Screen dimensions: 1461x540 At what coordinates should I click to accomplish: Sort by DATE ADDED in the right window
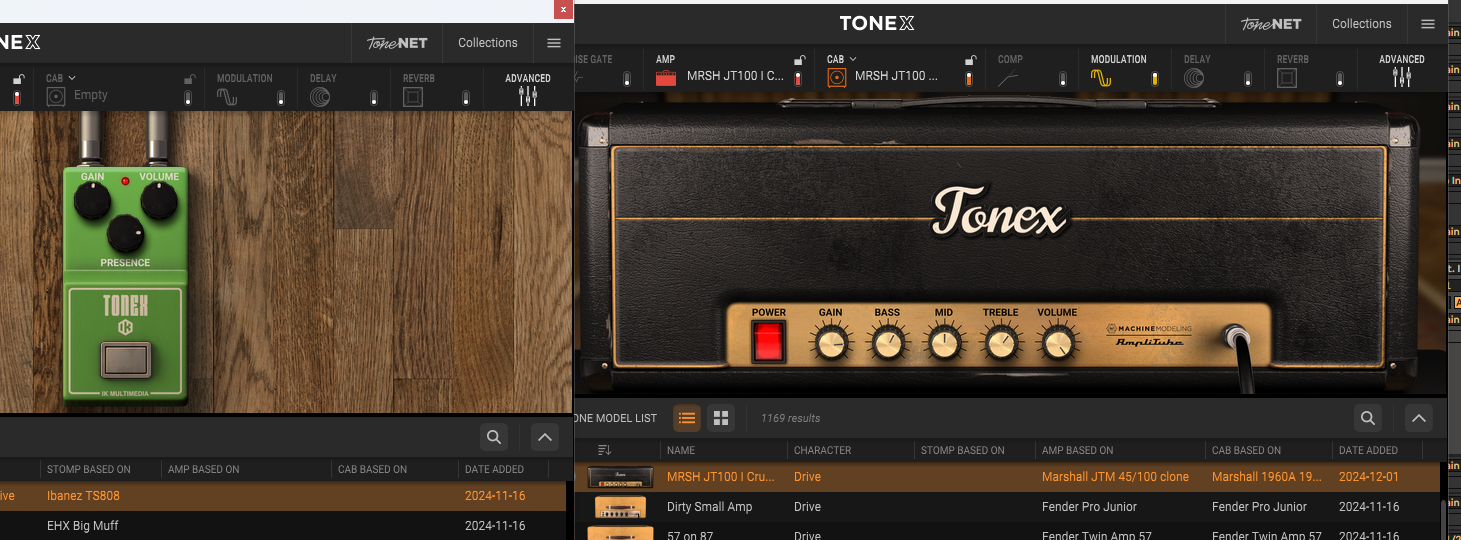coord(1369,450)
